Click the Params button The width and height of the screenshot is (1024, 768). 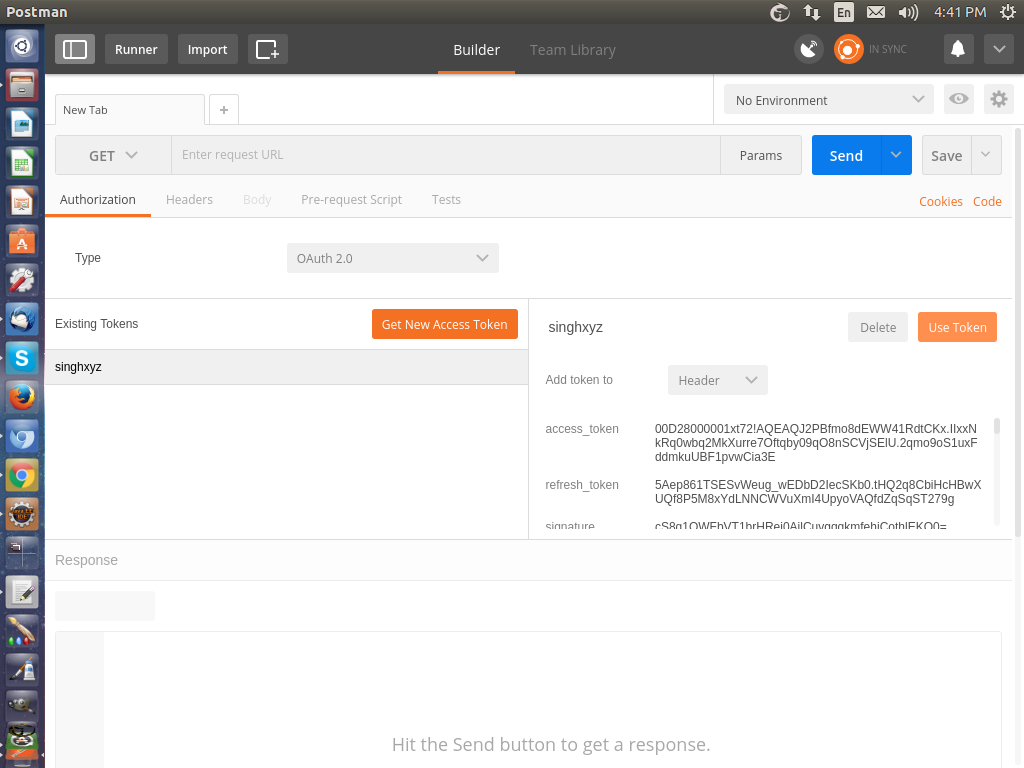761,155
